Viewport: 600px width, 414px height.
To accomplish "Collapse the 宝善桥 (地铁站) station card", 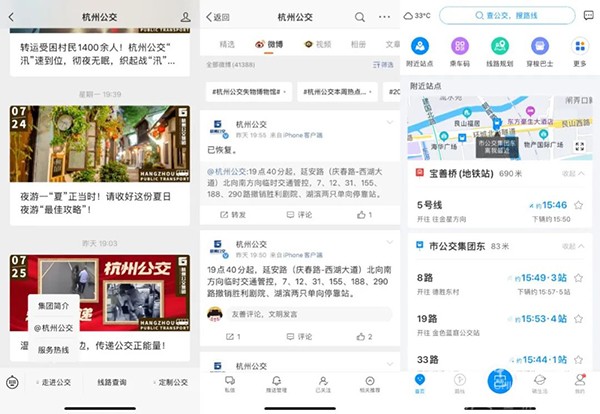I will 573,174.
